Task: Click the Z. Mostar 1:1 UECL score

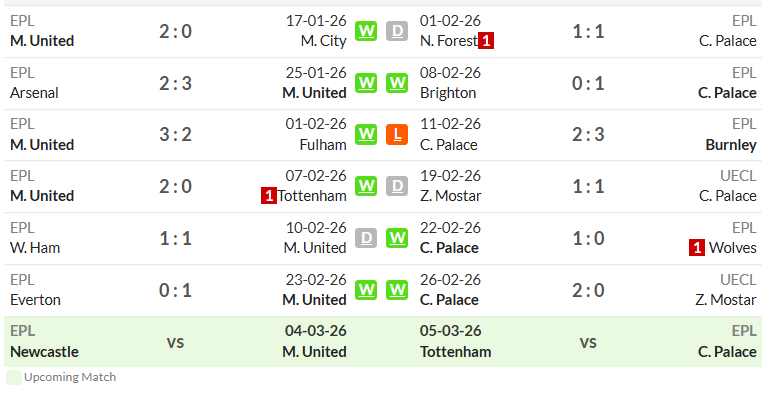Action: coord(588,186)
